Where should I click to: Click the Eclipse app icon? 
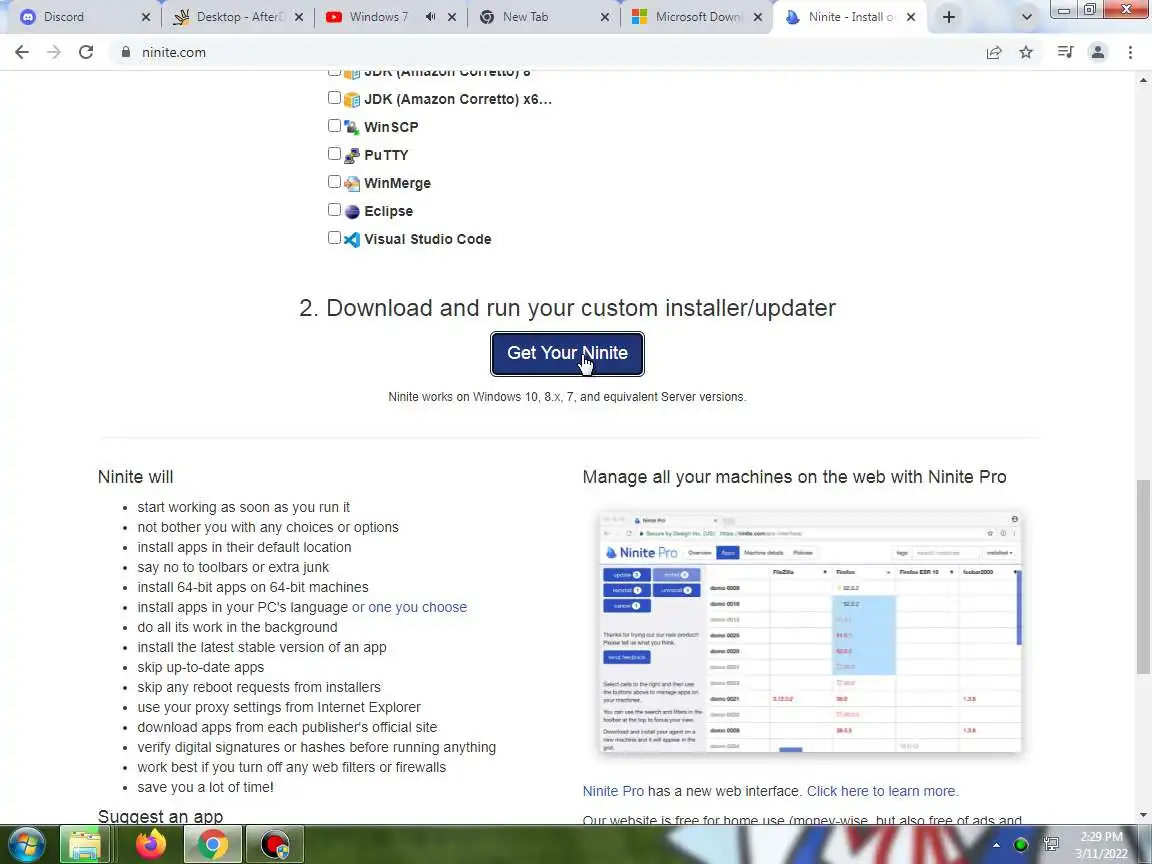tap(352, 212)
